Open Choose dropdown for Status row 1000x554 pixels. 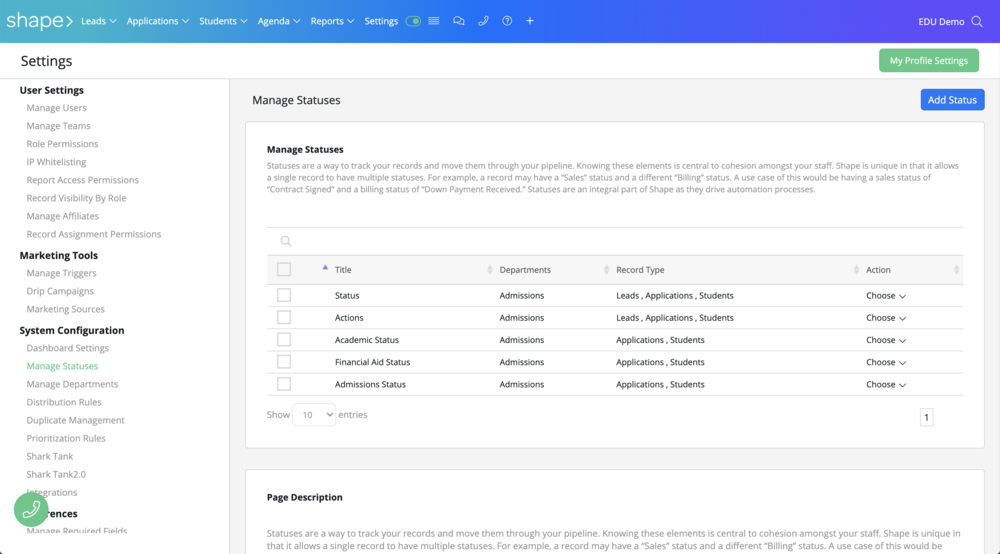[x=886, y=296]
